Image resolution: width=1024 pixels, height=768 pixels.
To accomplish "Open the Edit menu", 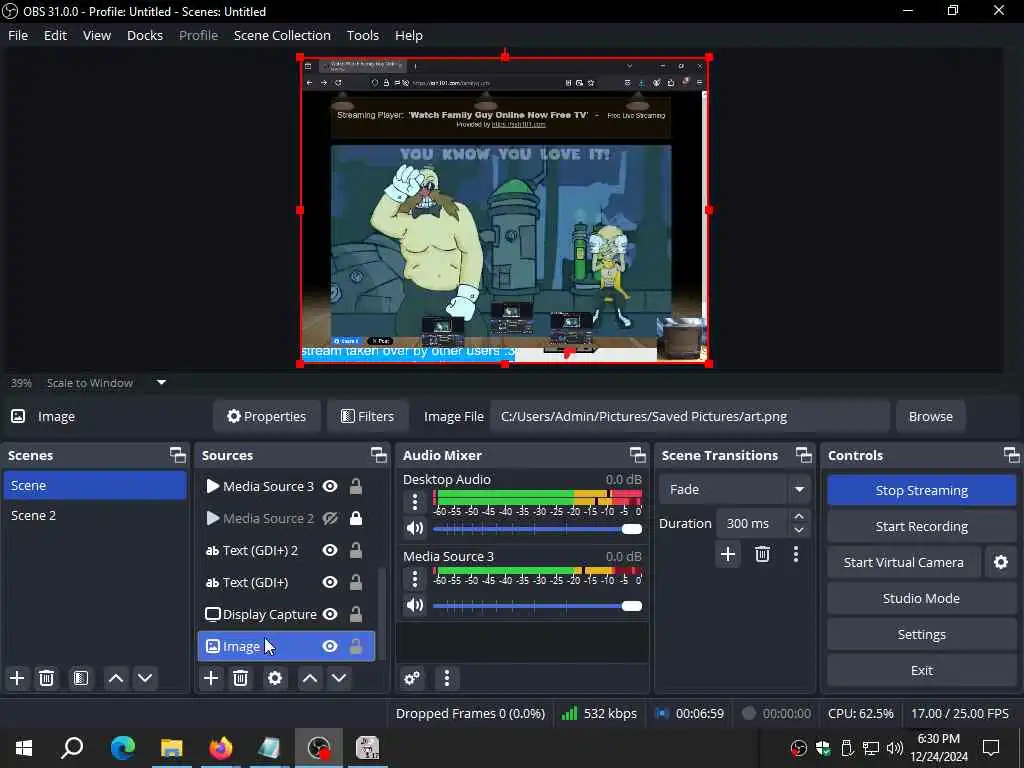I will 56,35.
